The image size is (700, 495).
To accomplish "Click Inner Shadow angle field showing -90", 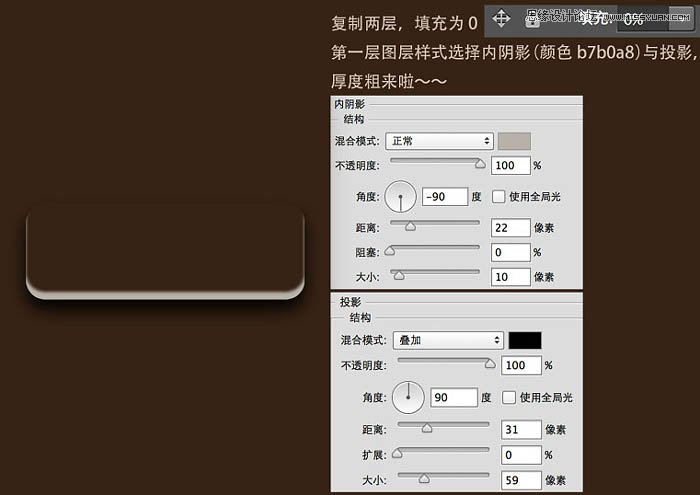I will point(445,197).
